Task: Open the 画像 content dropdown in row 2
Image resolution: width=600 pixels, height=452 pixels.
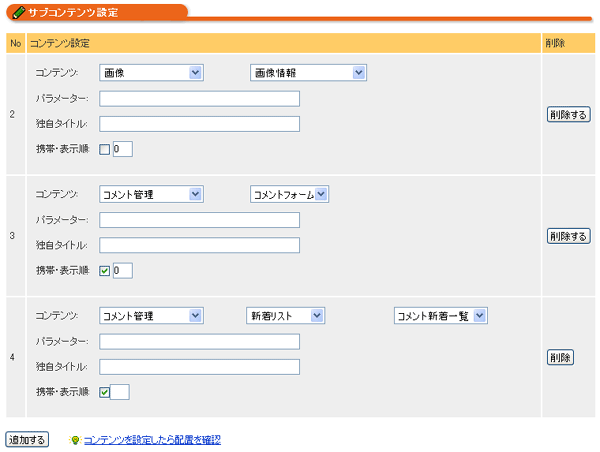Action: pyautogui.click(x=151, y=73)
